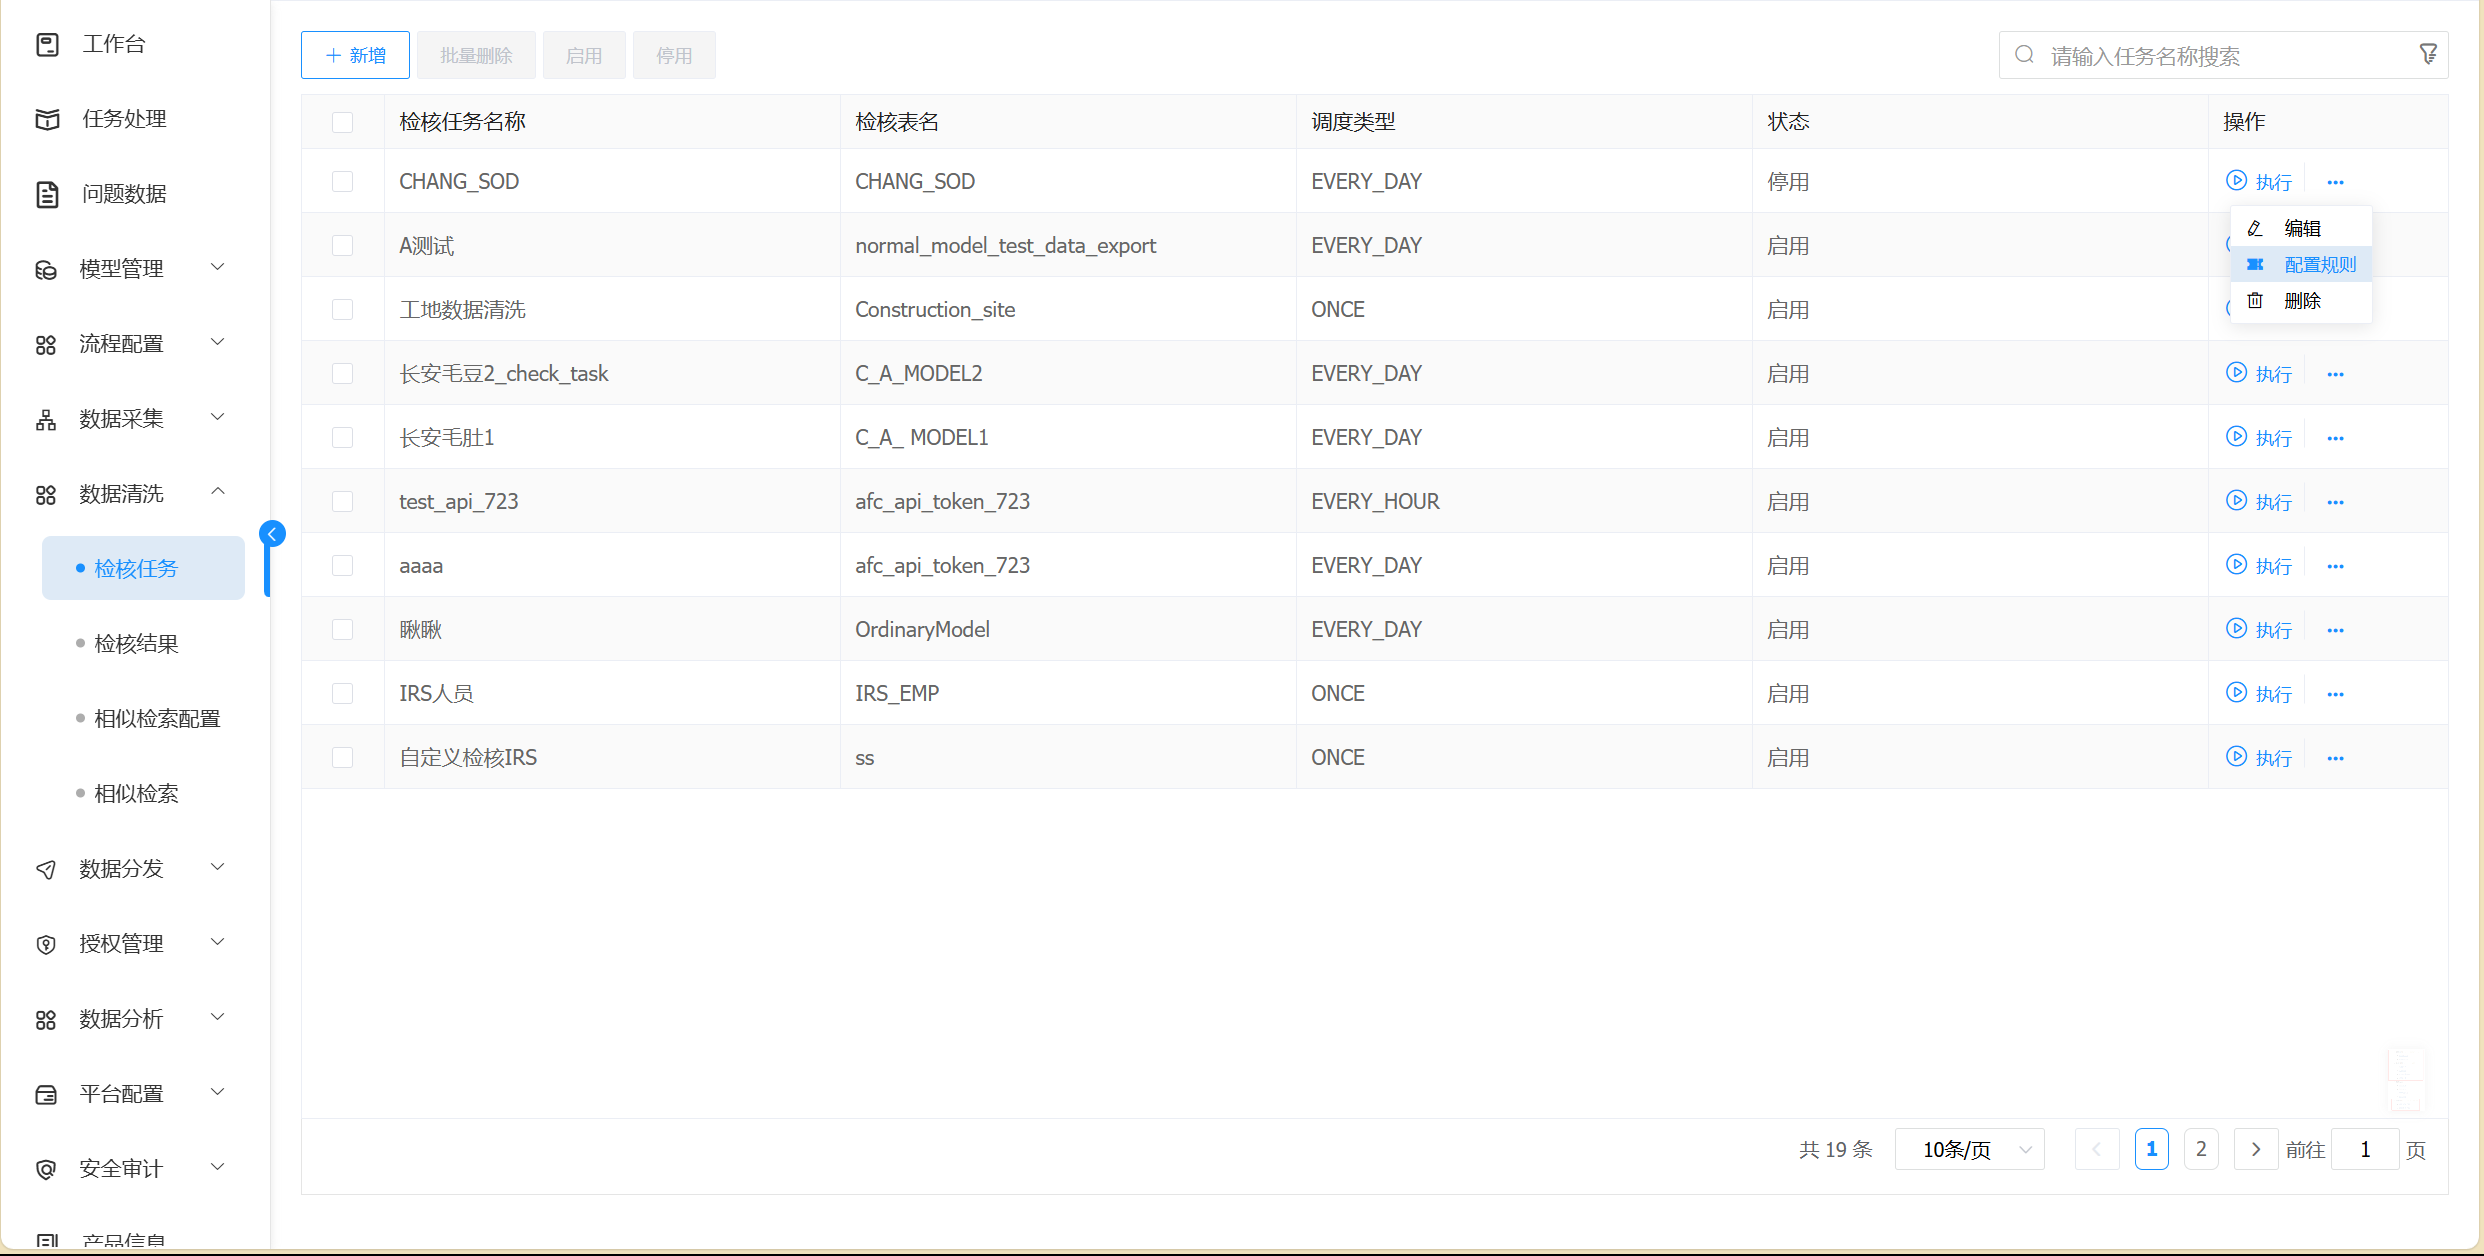This screenshot has width=2484, height=1256.
Task: Click the 任务处理 icon in sidebar
Action: tap(47, 119)
